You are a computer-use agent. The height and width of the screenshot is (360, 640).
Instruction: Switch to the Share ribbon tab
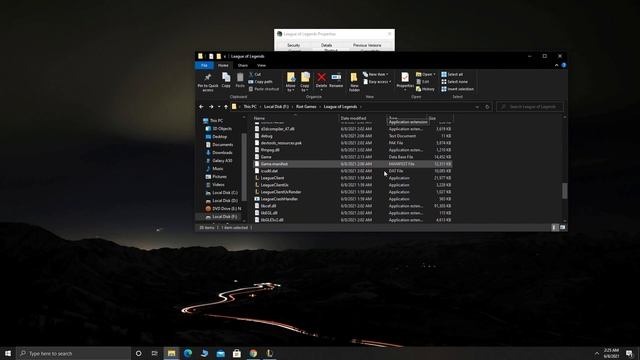click(x=242, y=65)
